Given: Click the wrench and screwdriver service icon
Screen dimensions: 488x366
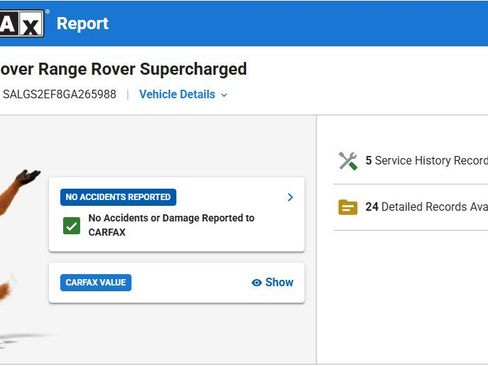Looking at the screenshot, I should pyautogui.click(x=348, y=161).
